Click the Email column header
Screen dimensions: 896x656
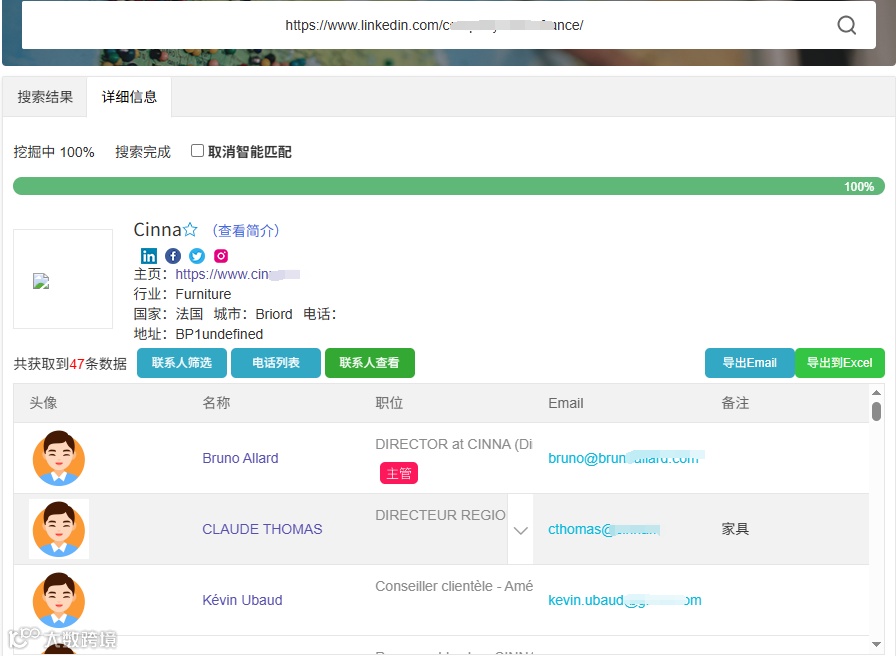pos(566,403)
